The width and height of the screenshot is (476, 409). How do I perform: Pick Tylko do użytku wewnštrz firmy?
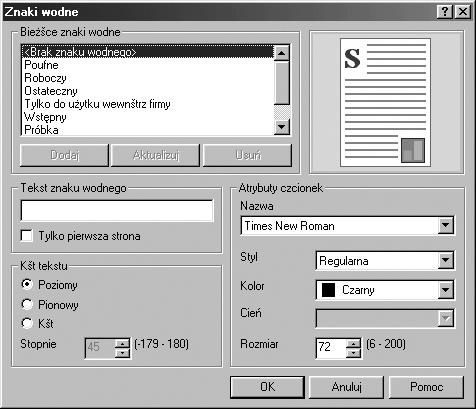tap(148, 104)
